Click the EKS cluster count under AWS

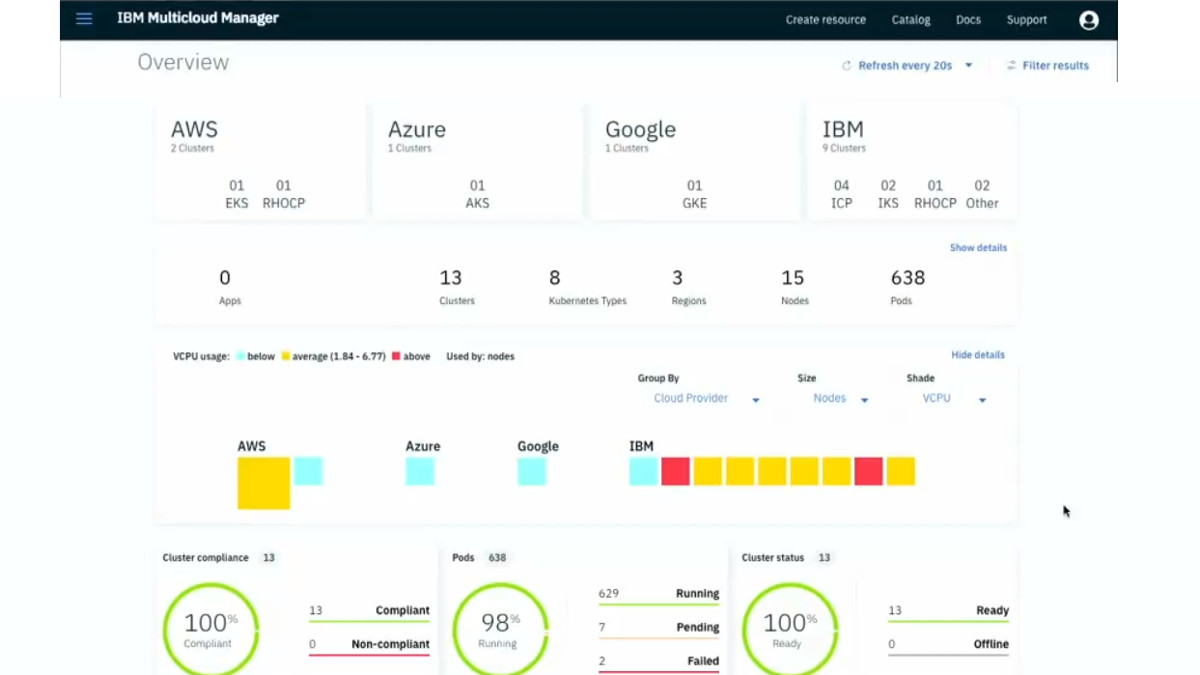[237, 194]
